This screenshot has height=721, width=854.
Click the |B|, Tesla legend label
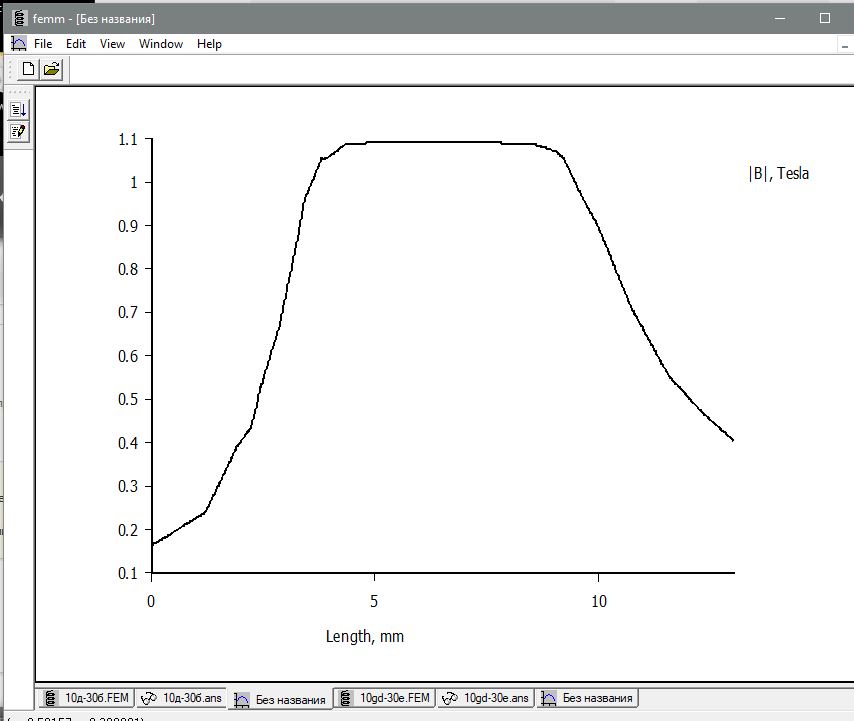(779, 174)
